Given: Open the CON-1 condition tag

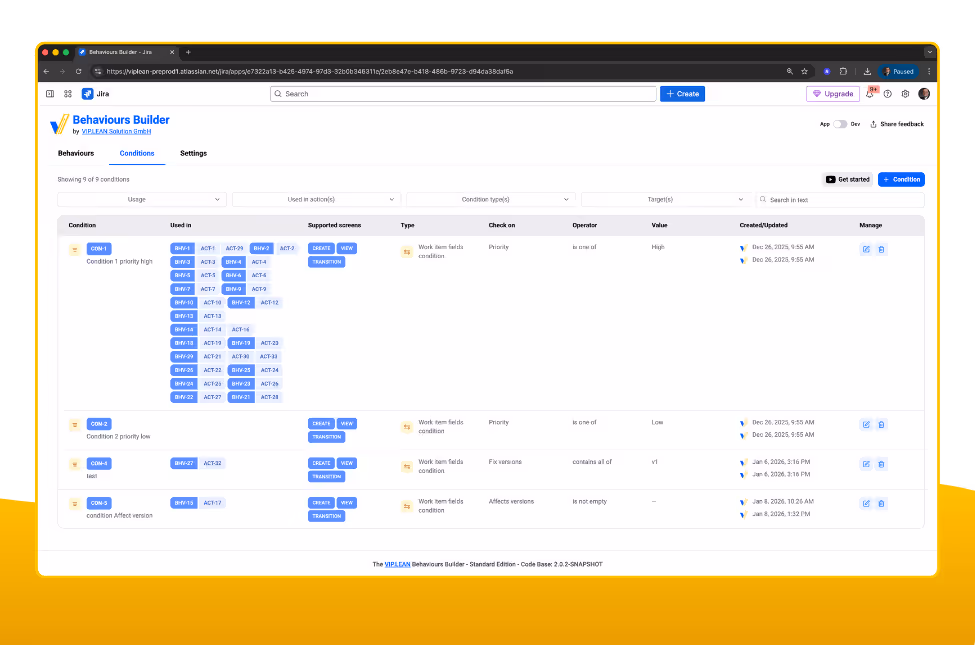Looking at the screenshot, I should coord(99,249).
